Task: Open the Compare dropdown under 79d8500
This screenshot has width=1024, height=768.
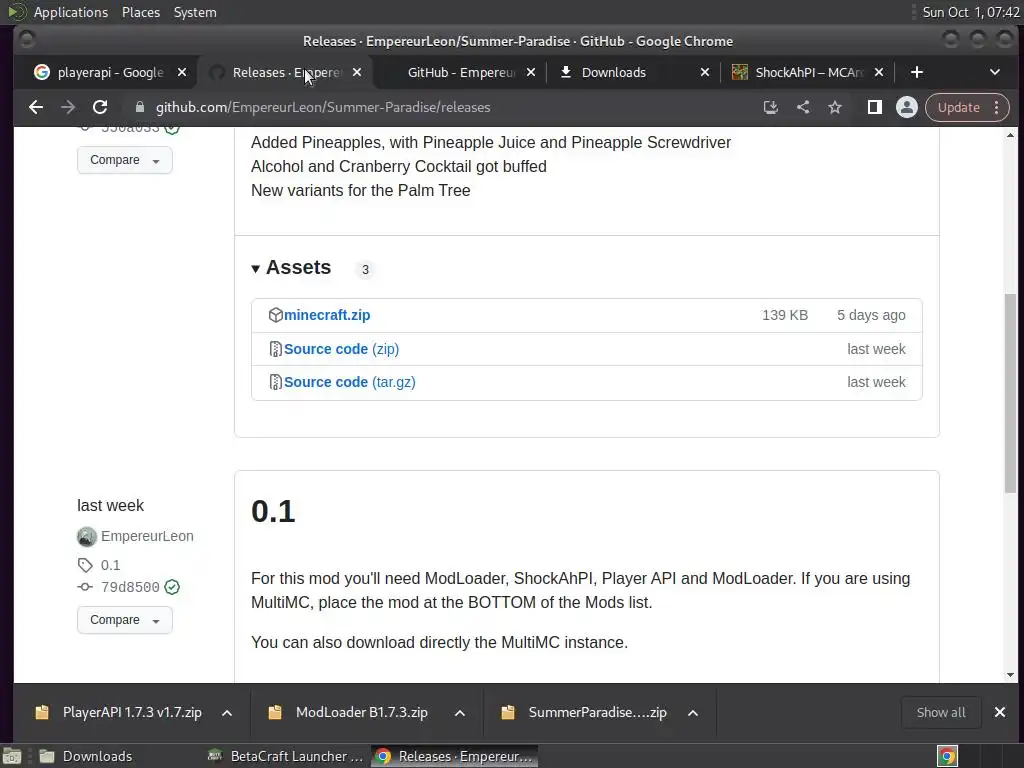Action: (x=125, y=620)
